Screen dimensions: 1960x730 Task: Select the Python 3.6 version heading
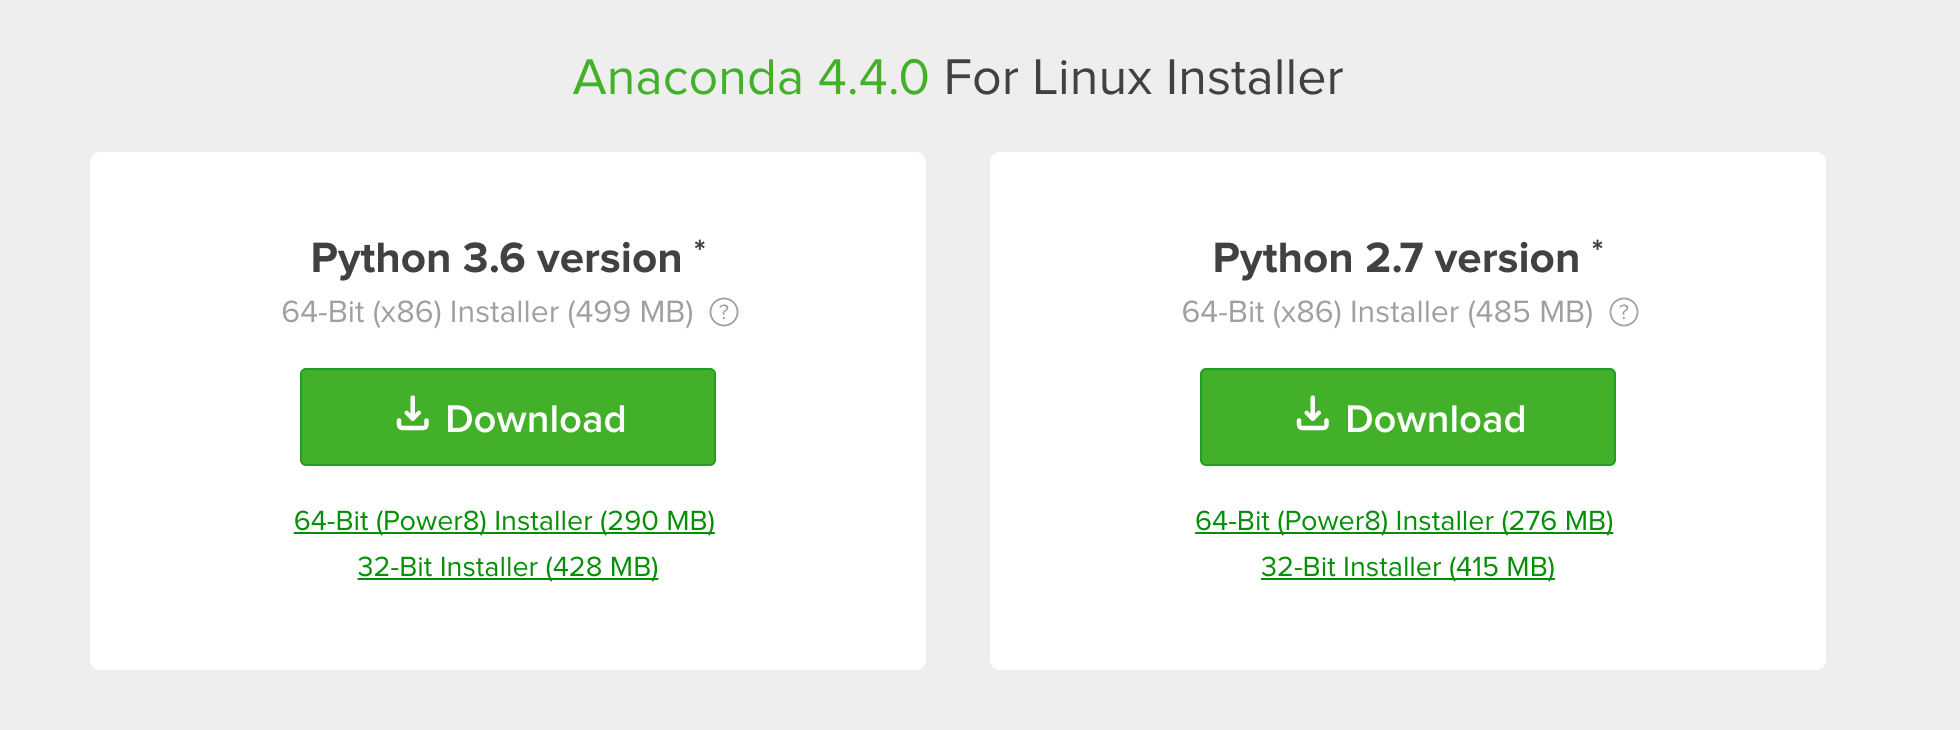pyautogui.click(x=496, y=259)
